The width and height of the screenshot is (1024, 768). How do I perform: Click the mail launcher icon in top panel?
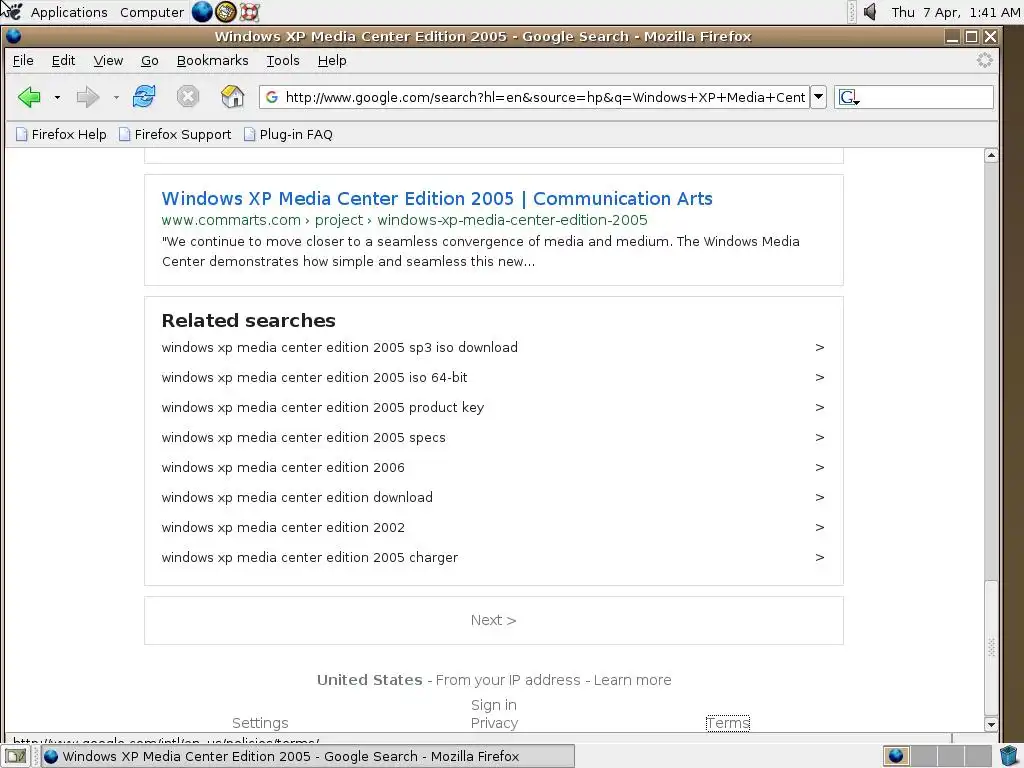click(225, 12)
